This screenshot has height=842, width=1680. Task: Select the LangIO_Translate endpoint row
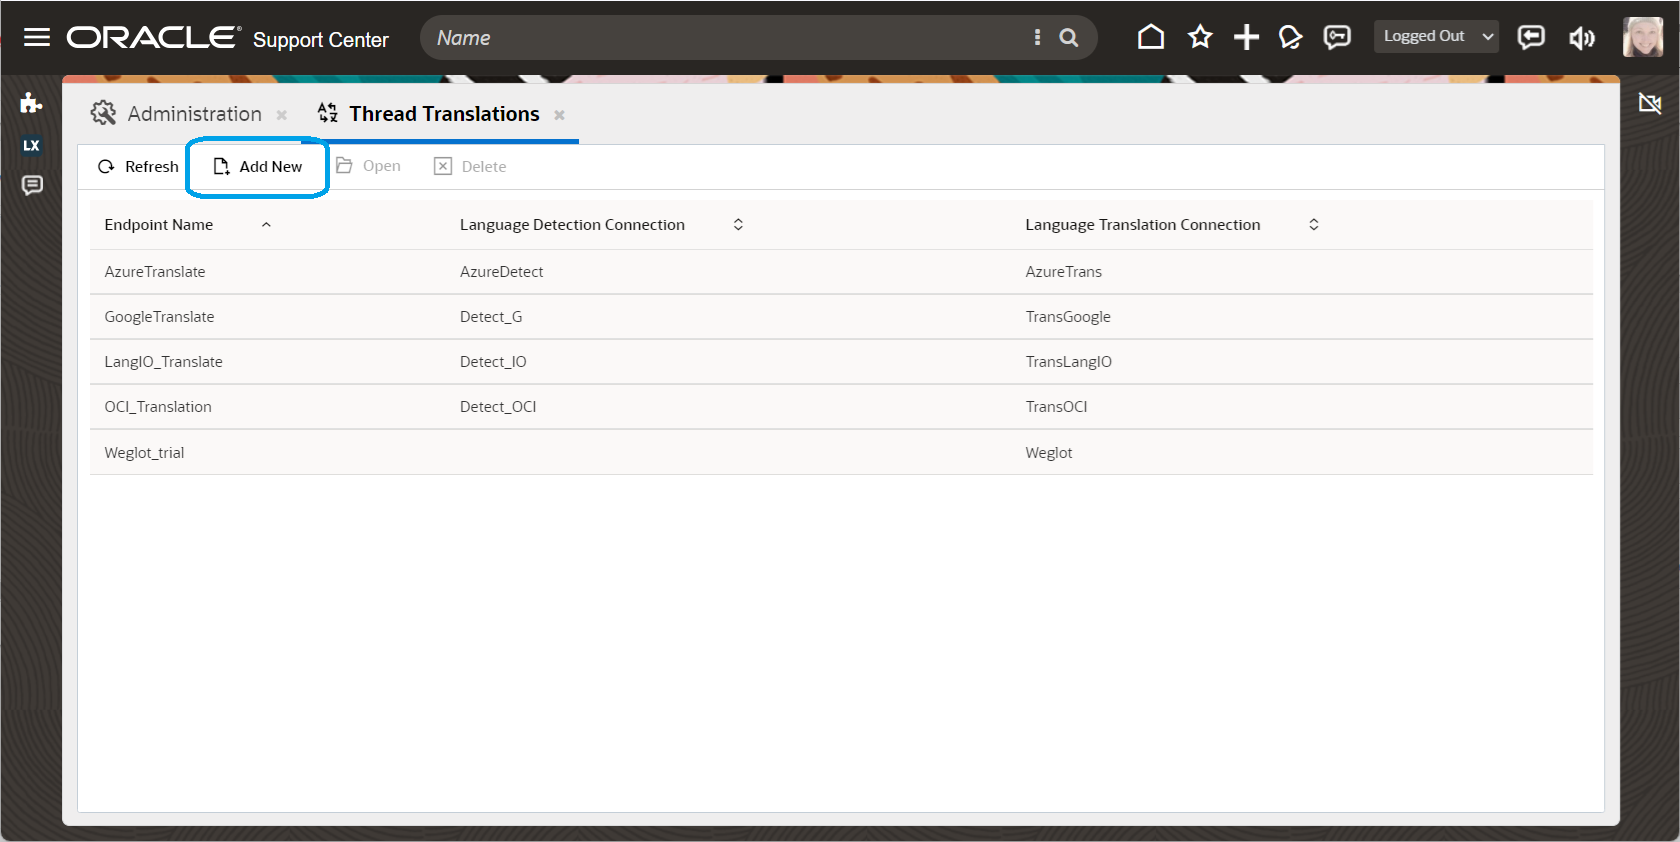tap(841, 362)
